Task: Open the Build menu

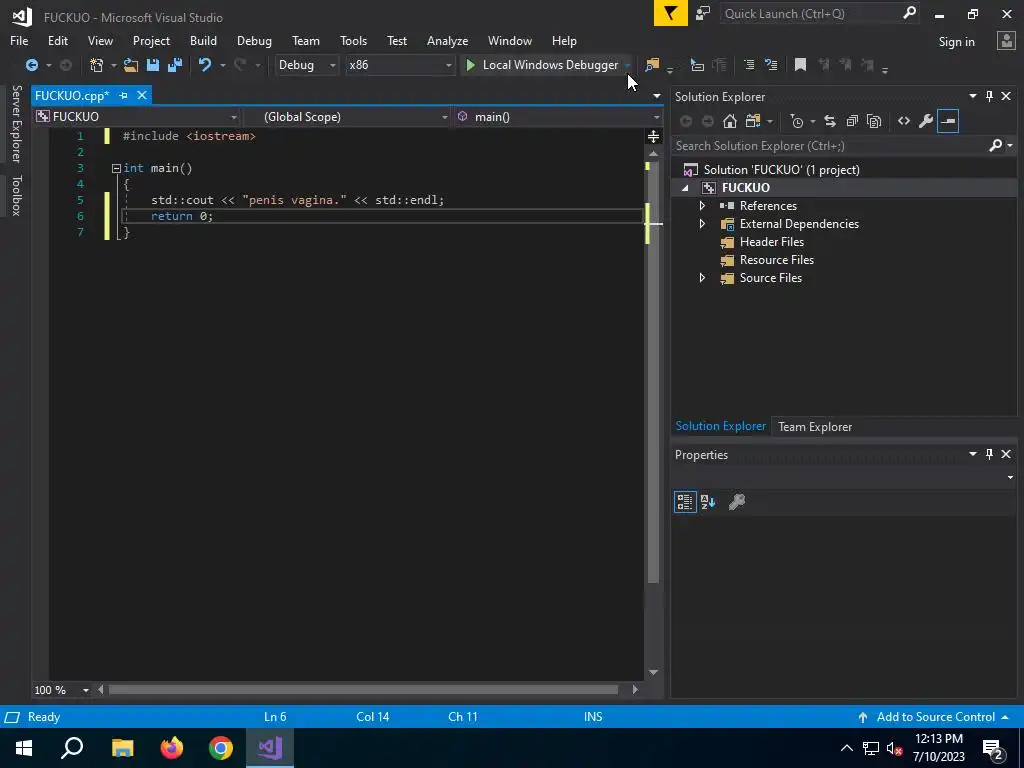Action: [x=203, y=40]
